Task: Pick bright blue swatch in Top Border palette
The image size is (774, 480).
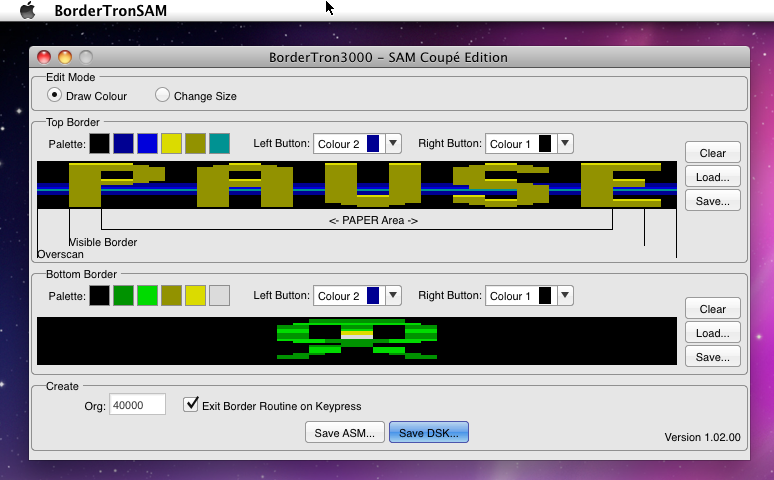Action: pos(147,144)
